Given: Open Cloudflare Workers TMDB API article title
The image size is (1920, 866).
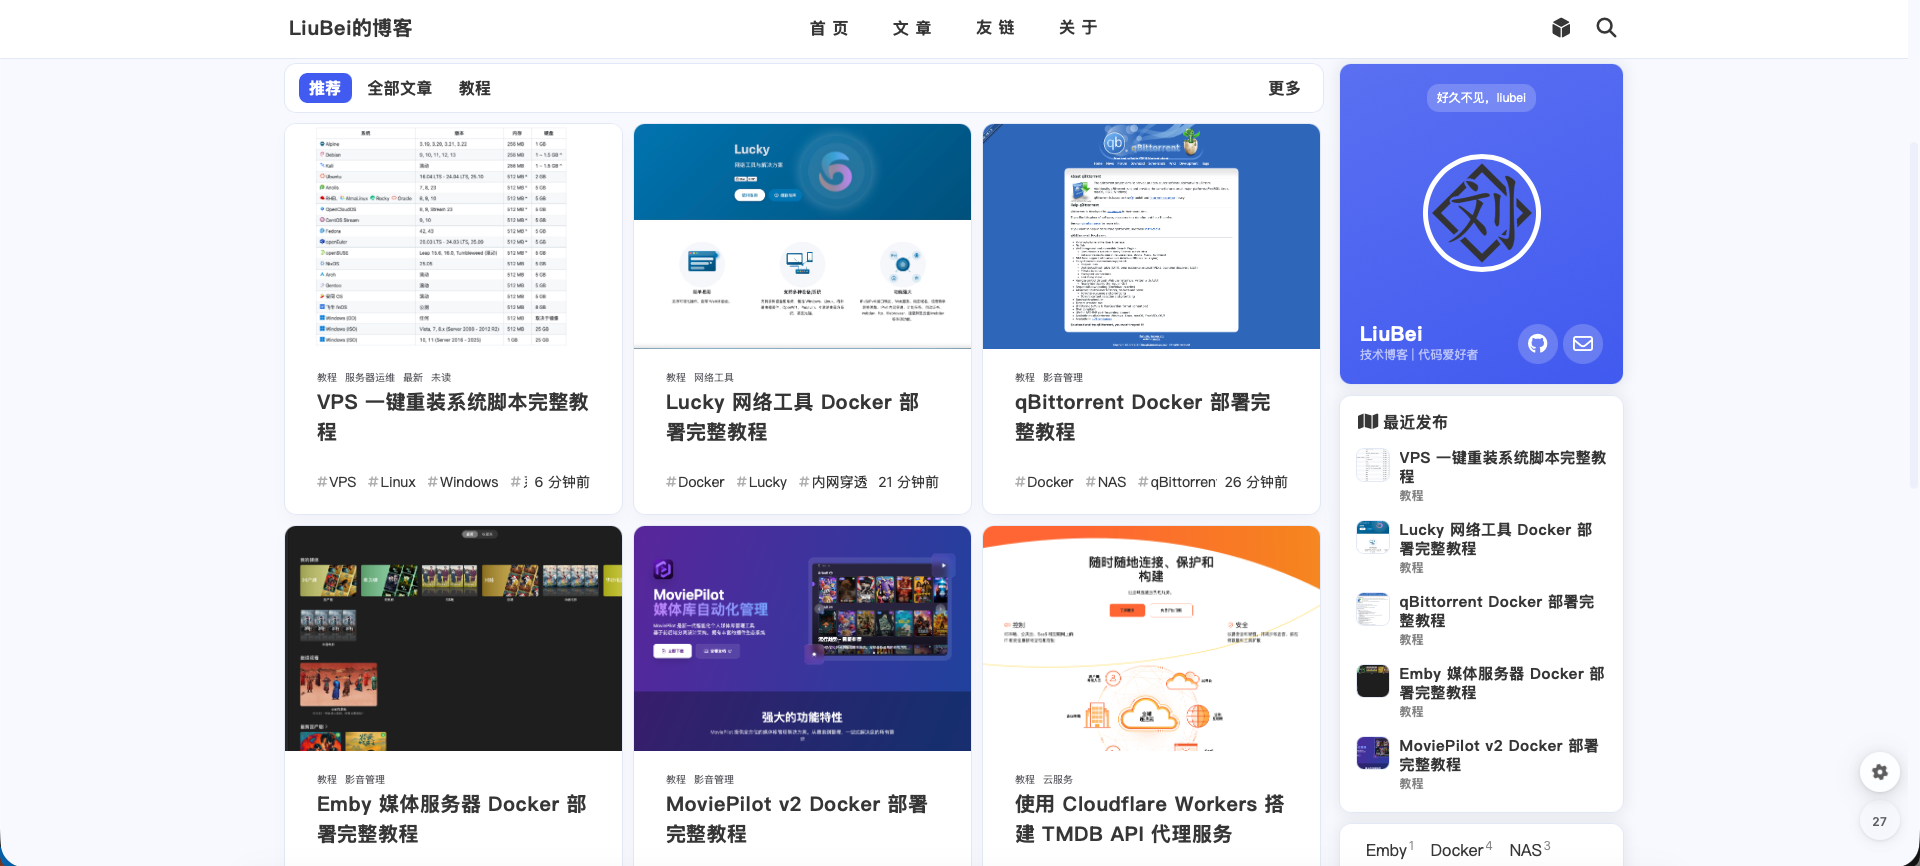Looking at the screenshot, I should (x=1150, y=819).
